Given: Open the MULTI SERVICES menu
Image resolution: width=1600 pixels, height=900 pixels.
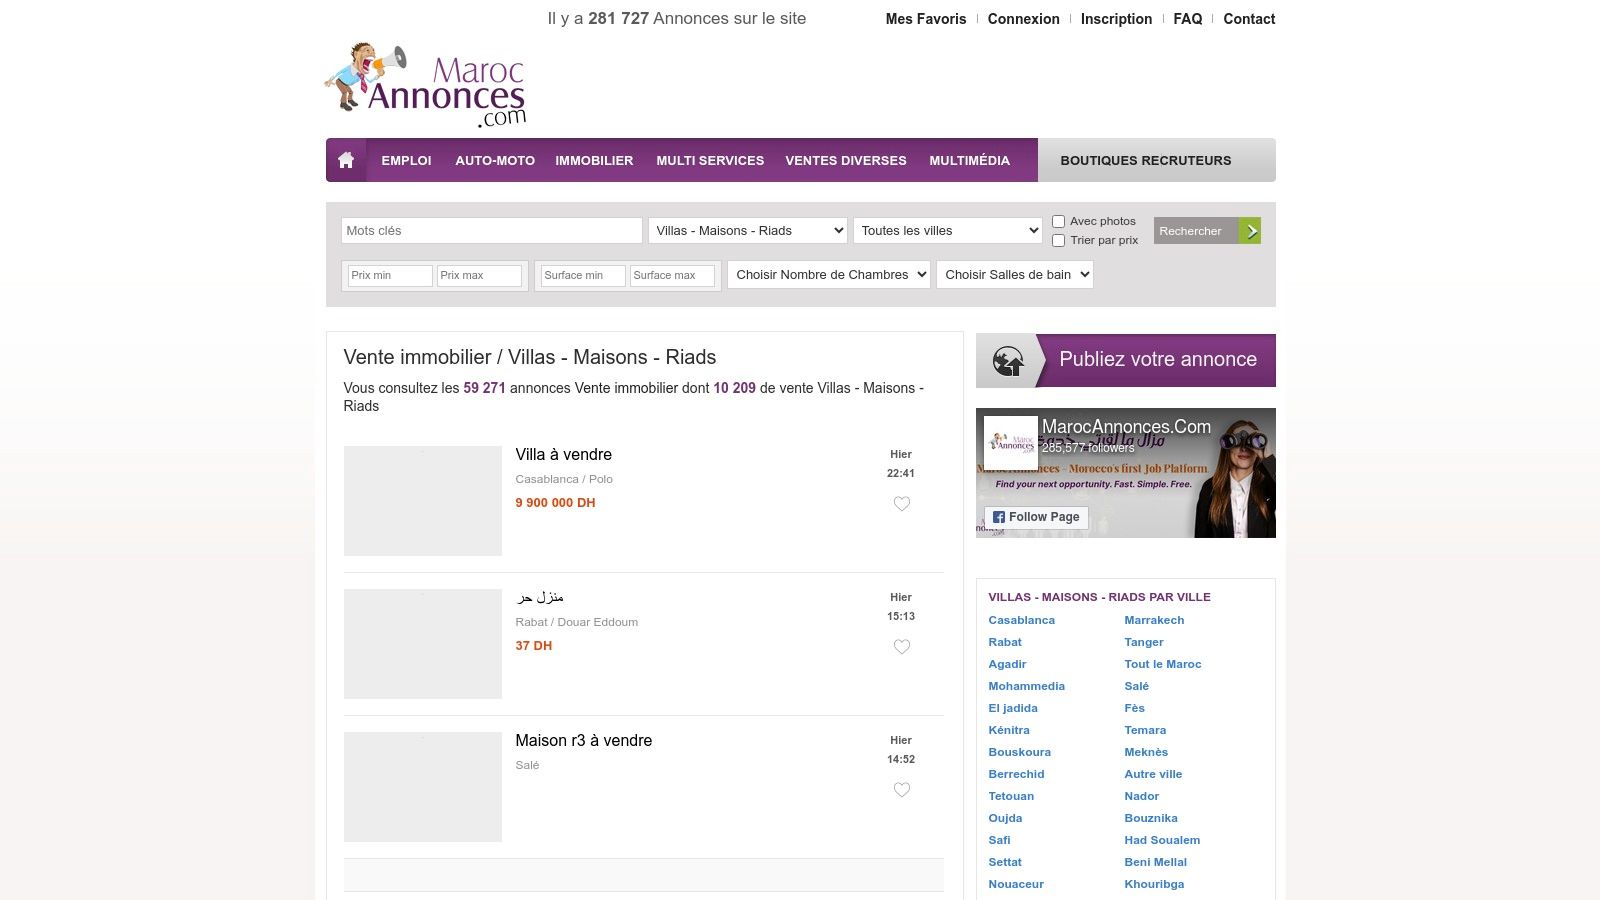Looking at the screenshot, I should 710,160.
